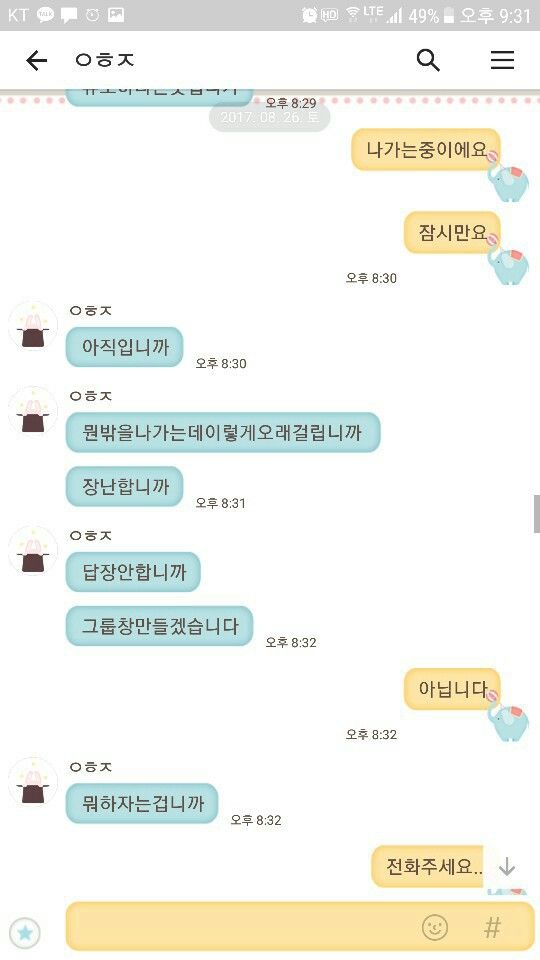Tap the KakaoTalk notification icon in status bar
Screen dimensions: 540x960
pos(45,15)
